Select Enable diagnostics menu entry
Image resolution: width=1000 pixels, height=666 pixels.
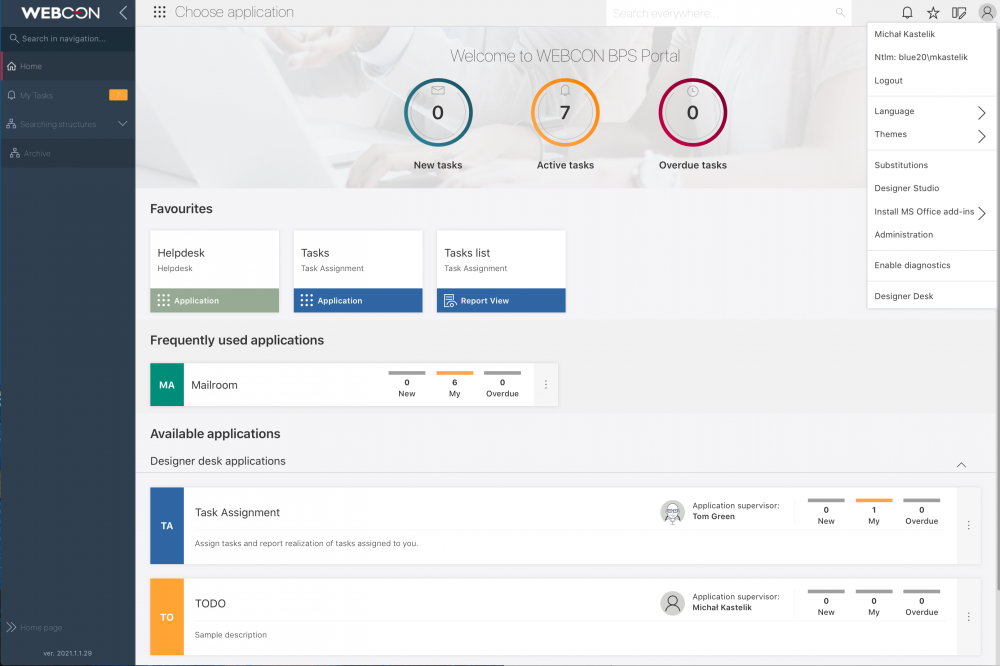tap(913, 265)
